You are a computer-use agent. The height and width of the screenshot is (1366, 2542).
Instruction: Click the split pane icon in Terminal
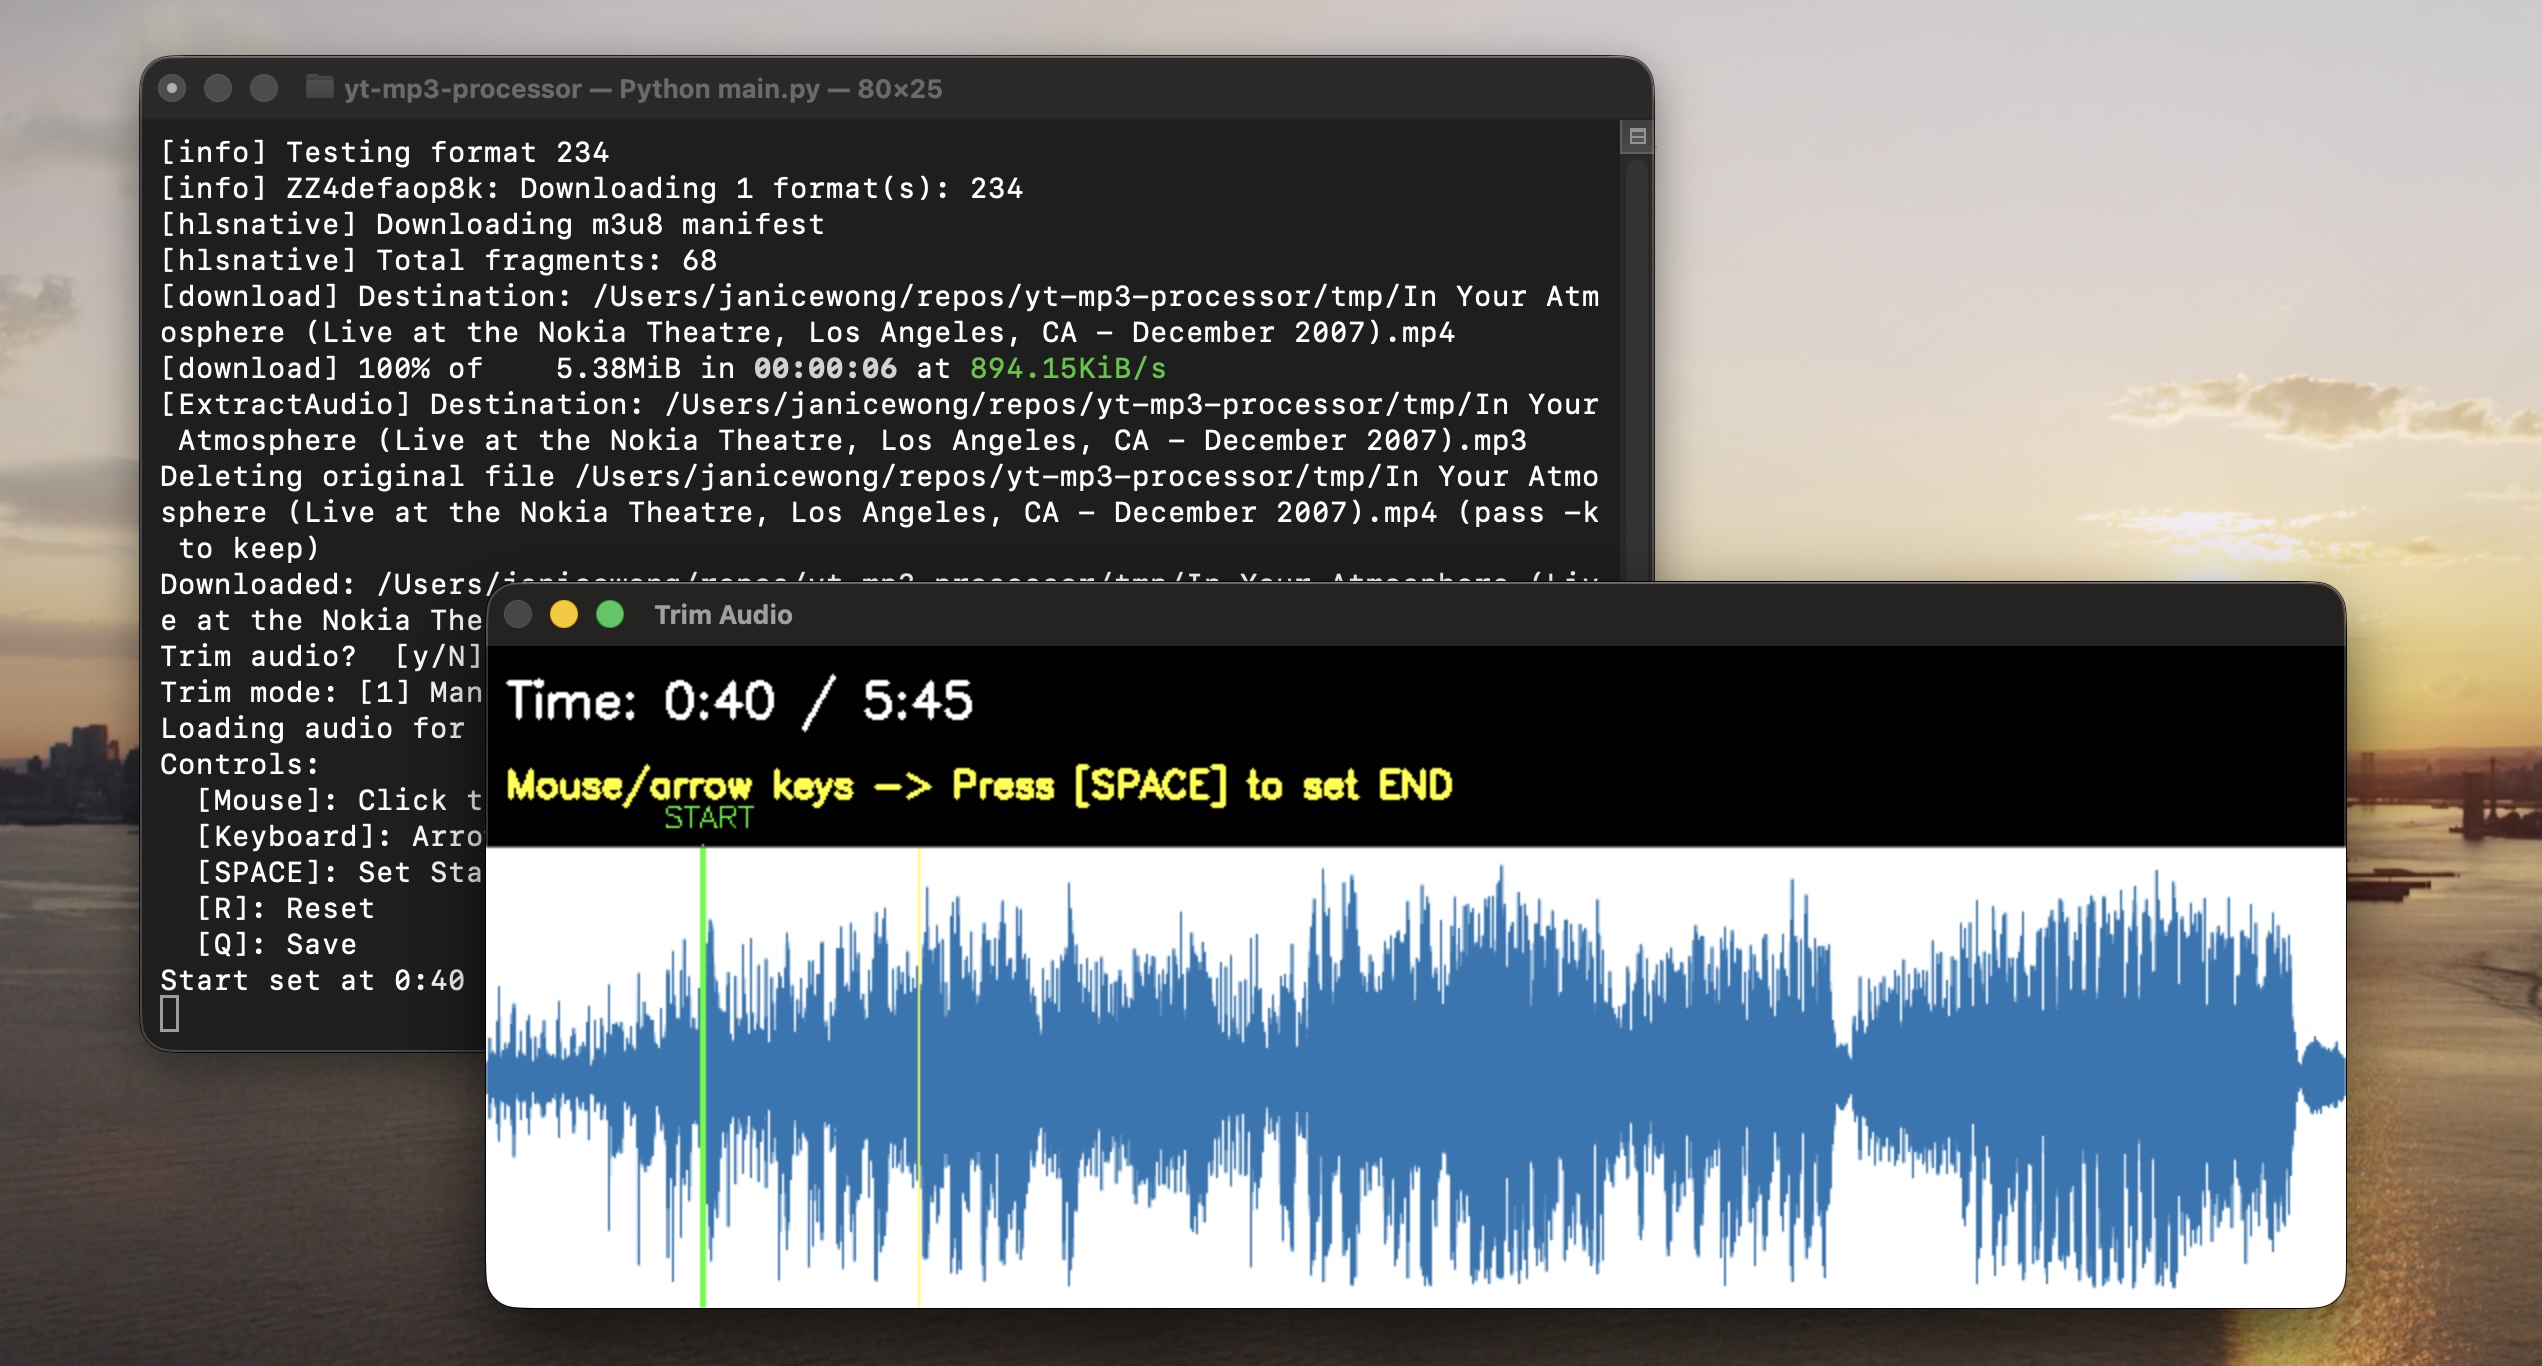(1637, 136)
